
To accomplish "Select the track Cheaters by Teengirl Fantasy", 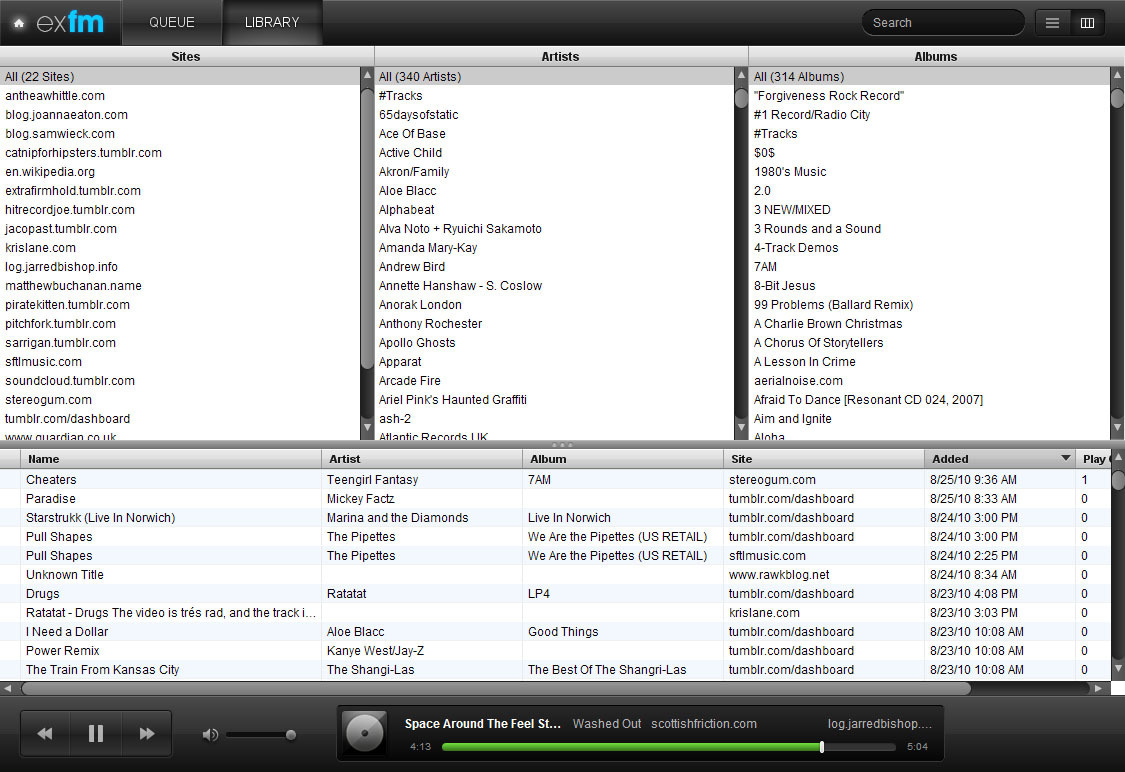I will pos(52,480).
